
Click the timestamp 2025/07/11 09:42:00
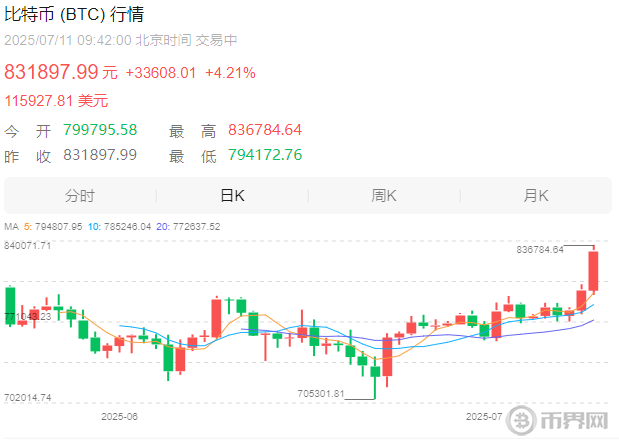coord(68,40)
